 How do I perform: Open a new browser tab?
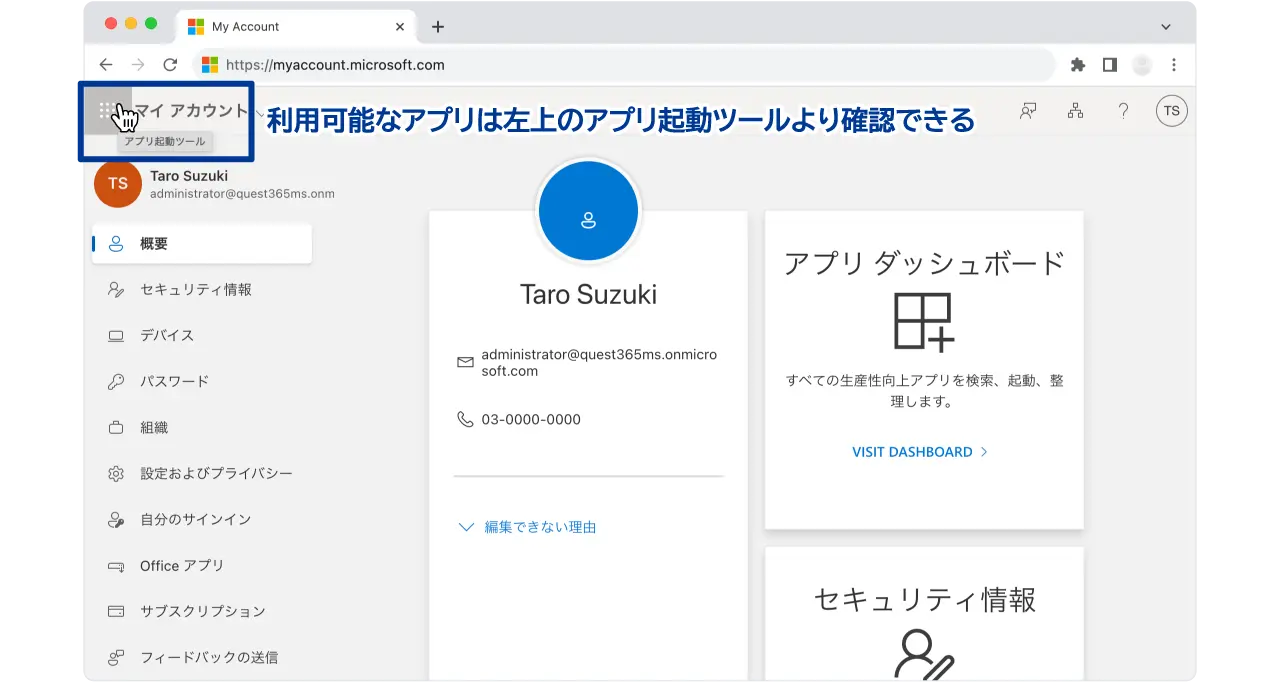[x=437, y=27]
